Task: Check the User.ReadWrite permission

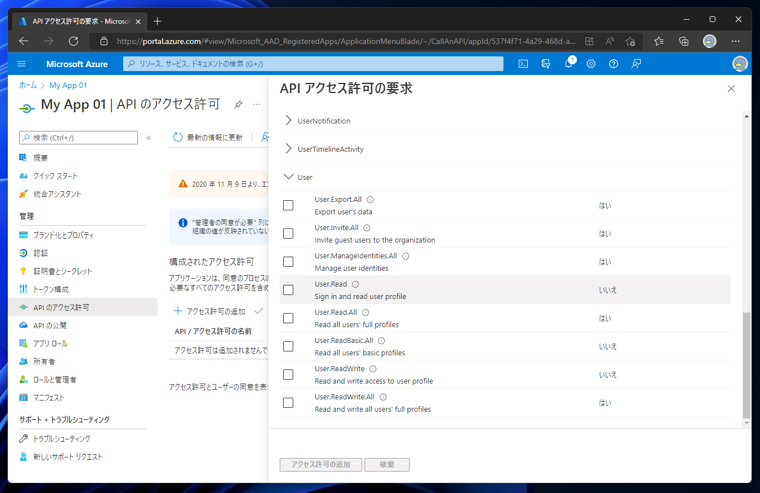Action: (x=288, y=375)
